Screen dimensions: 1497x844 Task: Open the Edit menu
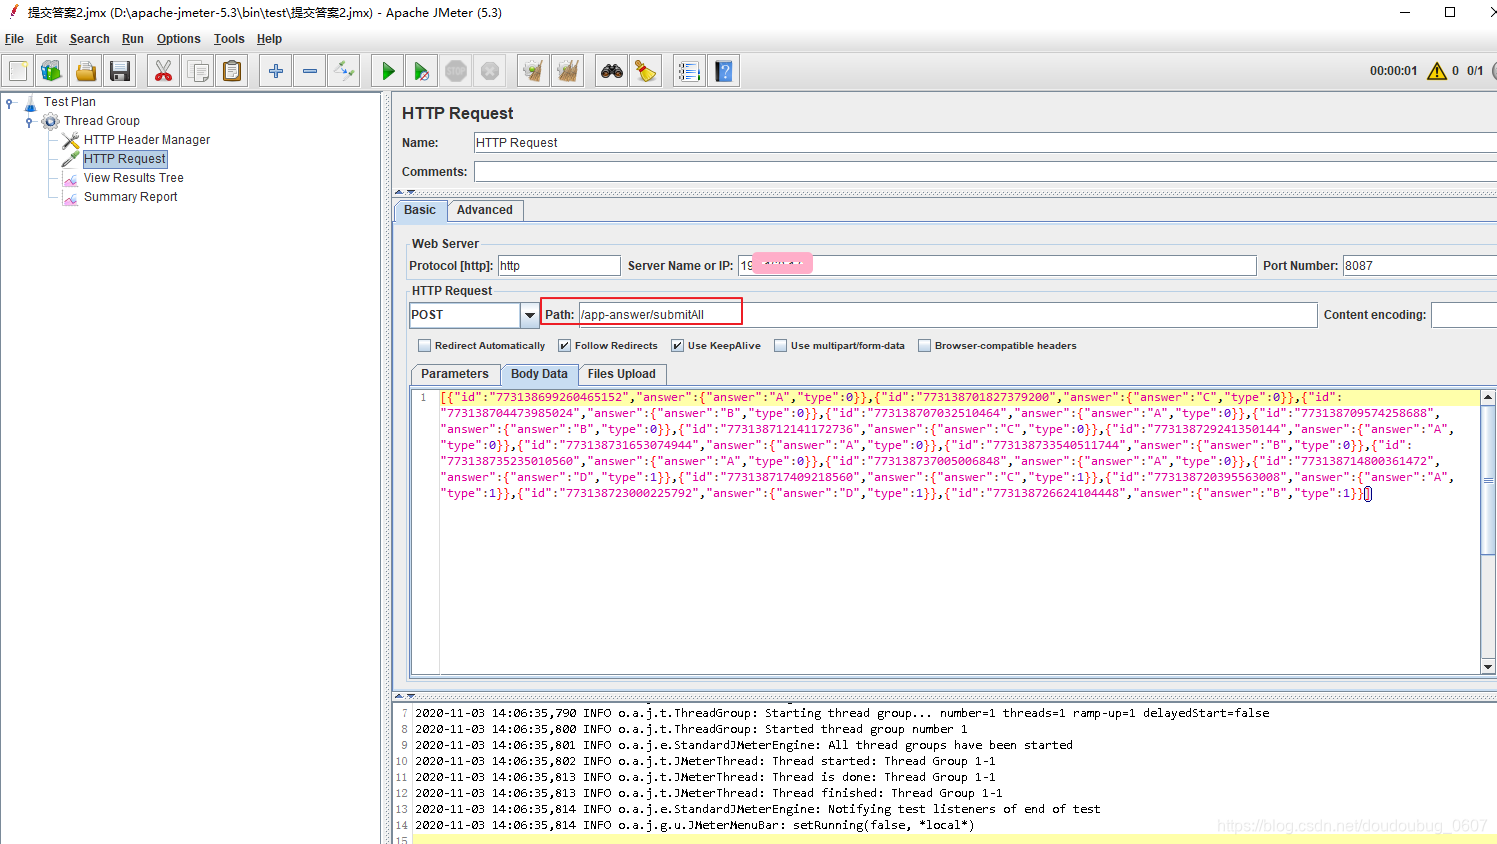[46, 39]
